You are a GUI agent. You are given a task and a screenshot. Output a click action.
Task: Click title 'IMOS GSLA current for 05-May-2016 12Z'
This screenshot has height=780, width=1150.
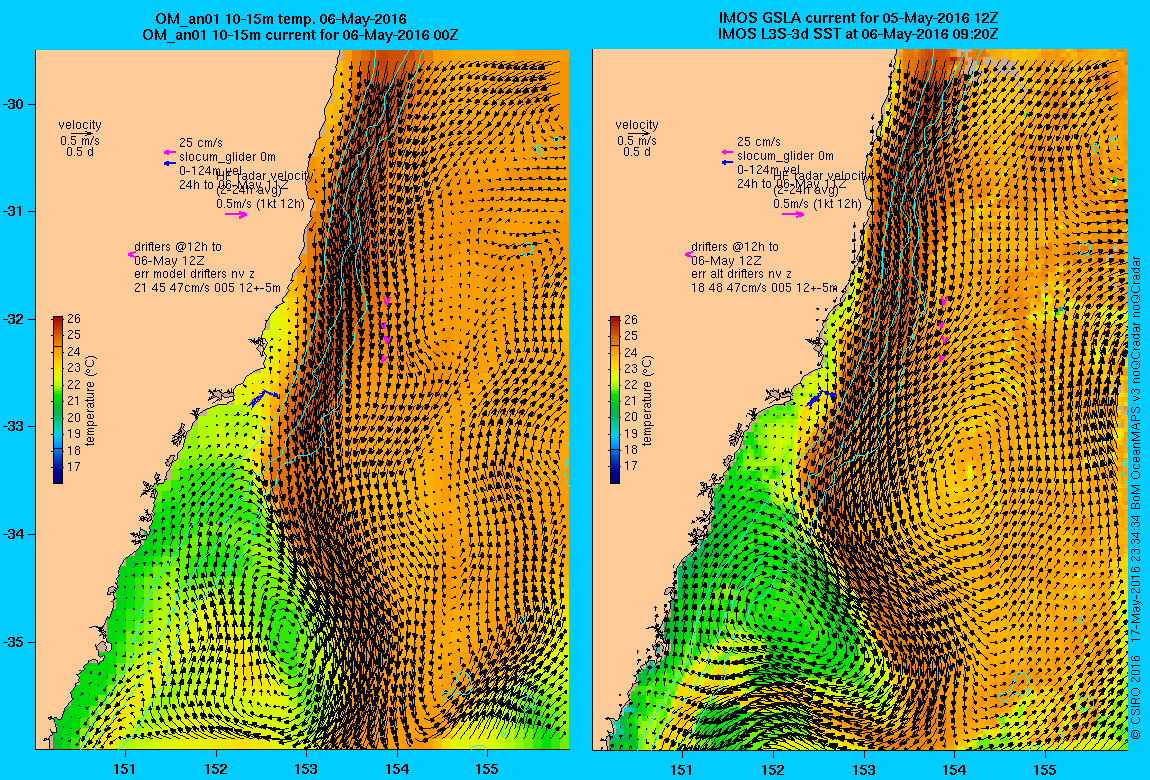tap(857, 18)
